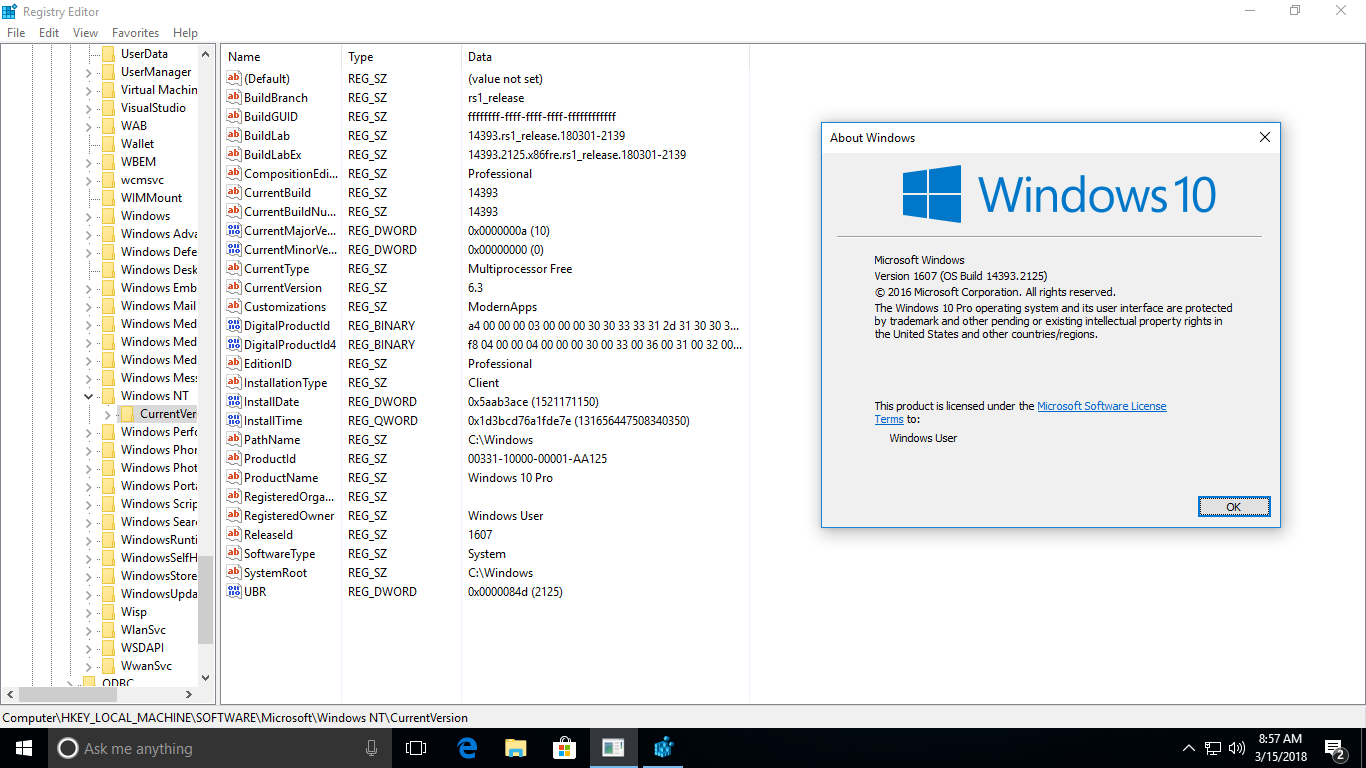Click the network icon in system tray
The width and height of the screenshot is (1366, 768).
coord(1213,748)
